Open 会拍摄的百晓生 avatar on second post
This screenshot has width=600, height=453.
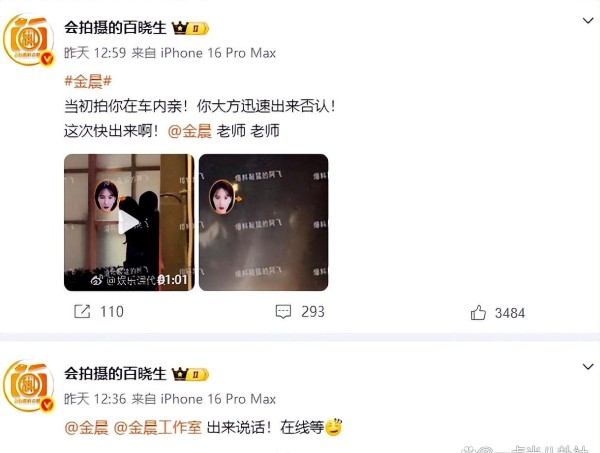click(28, 386)
